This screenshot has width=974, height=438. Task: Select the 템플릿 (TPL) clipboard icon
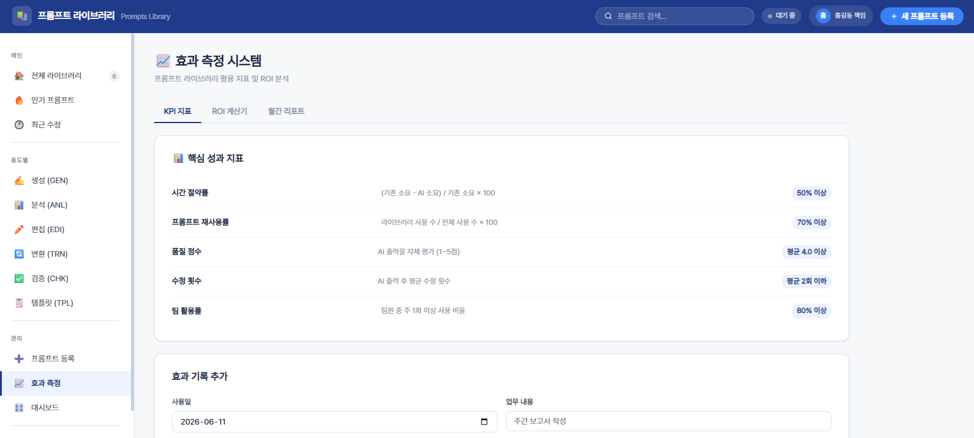pyautogui.click(x=19, y=303)
